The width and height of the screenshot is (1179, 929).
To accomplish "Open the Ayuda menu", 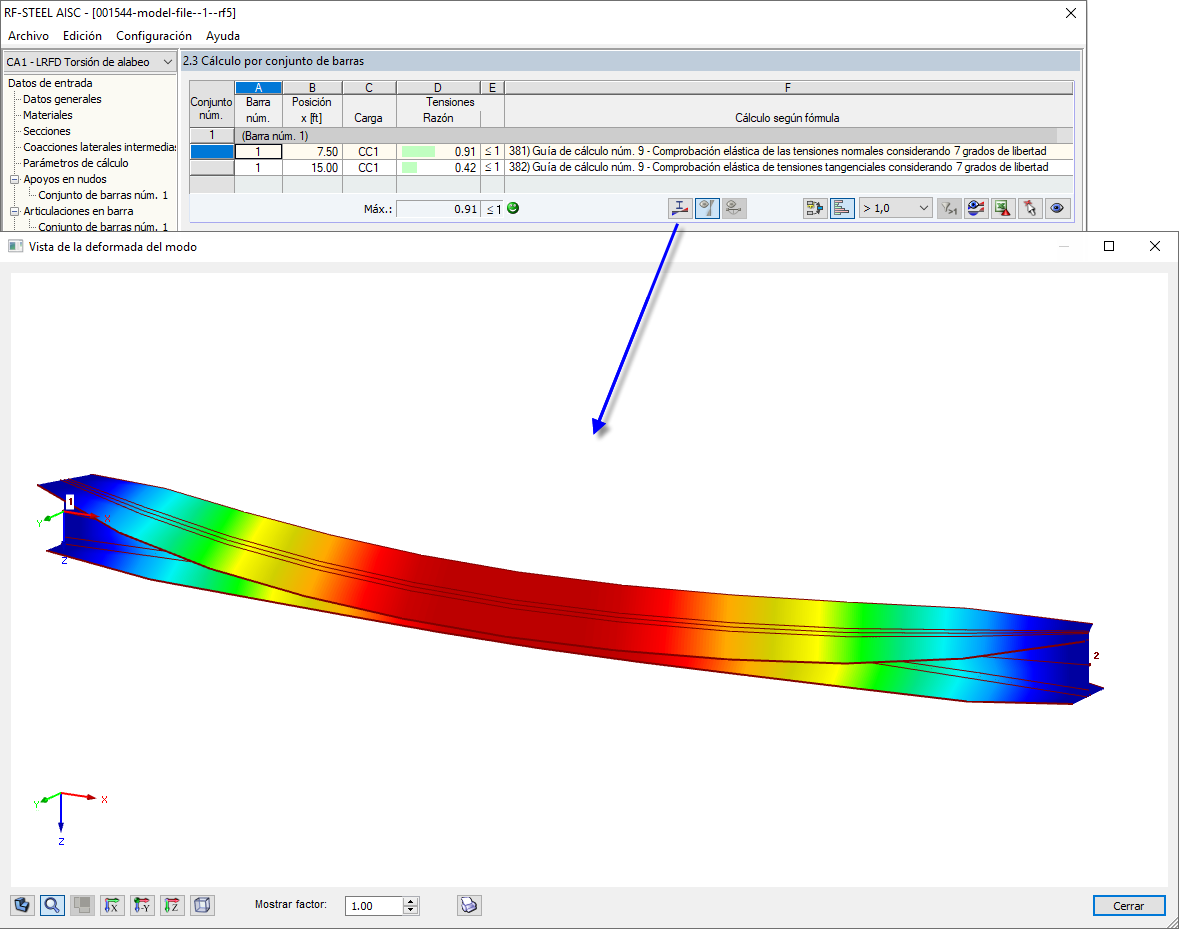I will (223, 35).
